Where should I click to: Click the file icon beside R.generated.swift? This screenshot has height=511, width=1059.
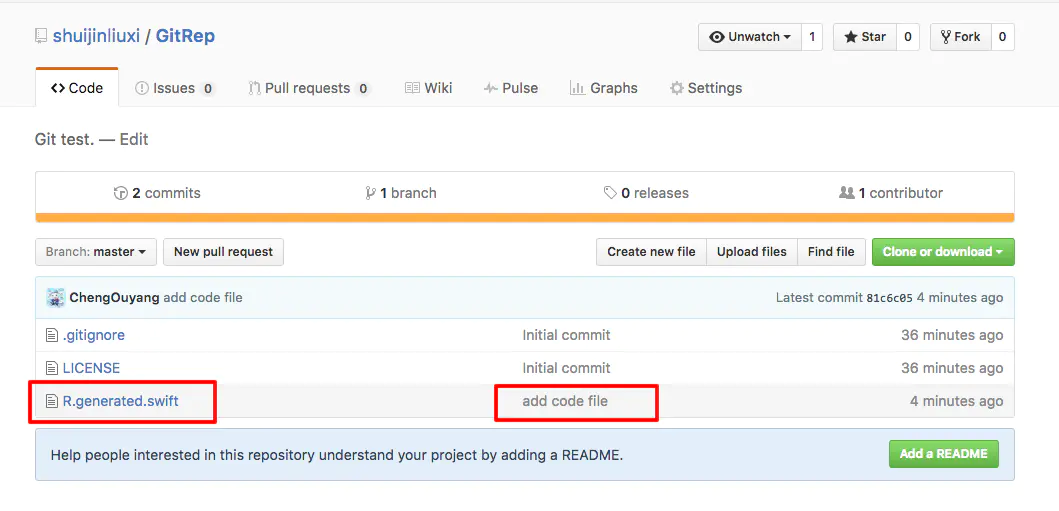[x=51, y=402]
